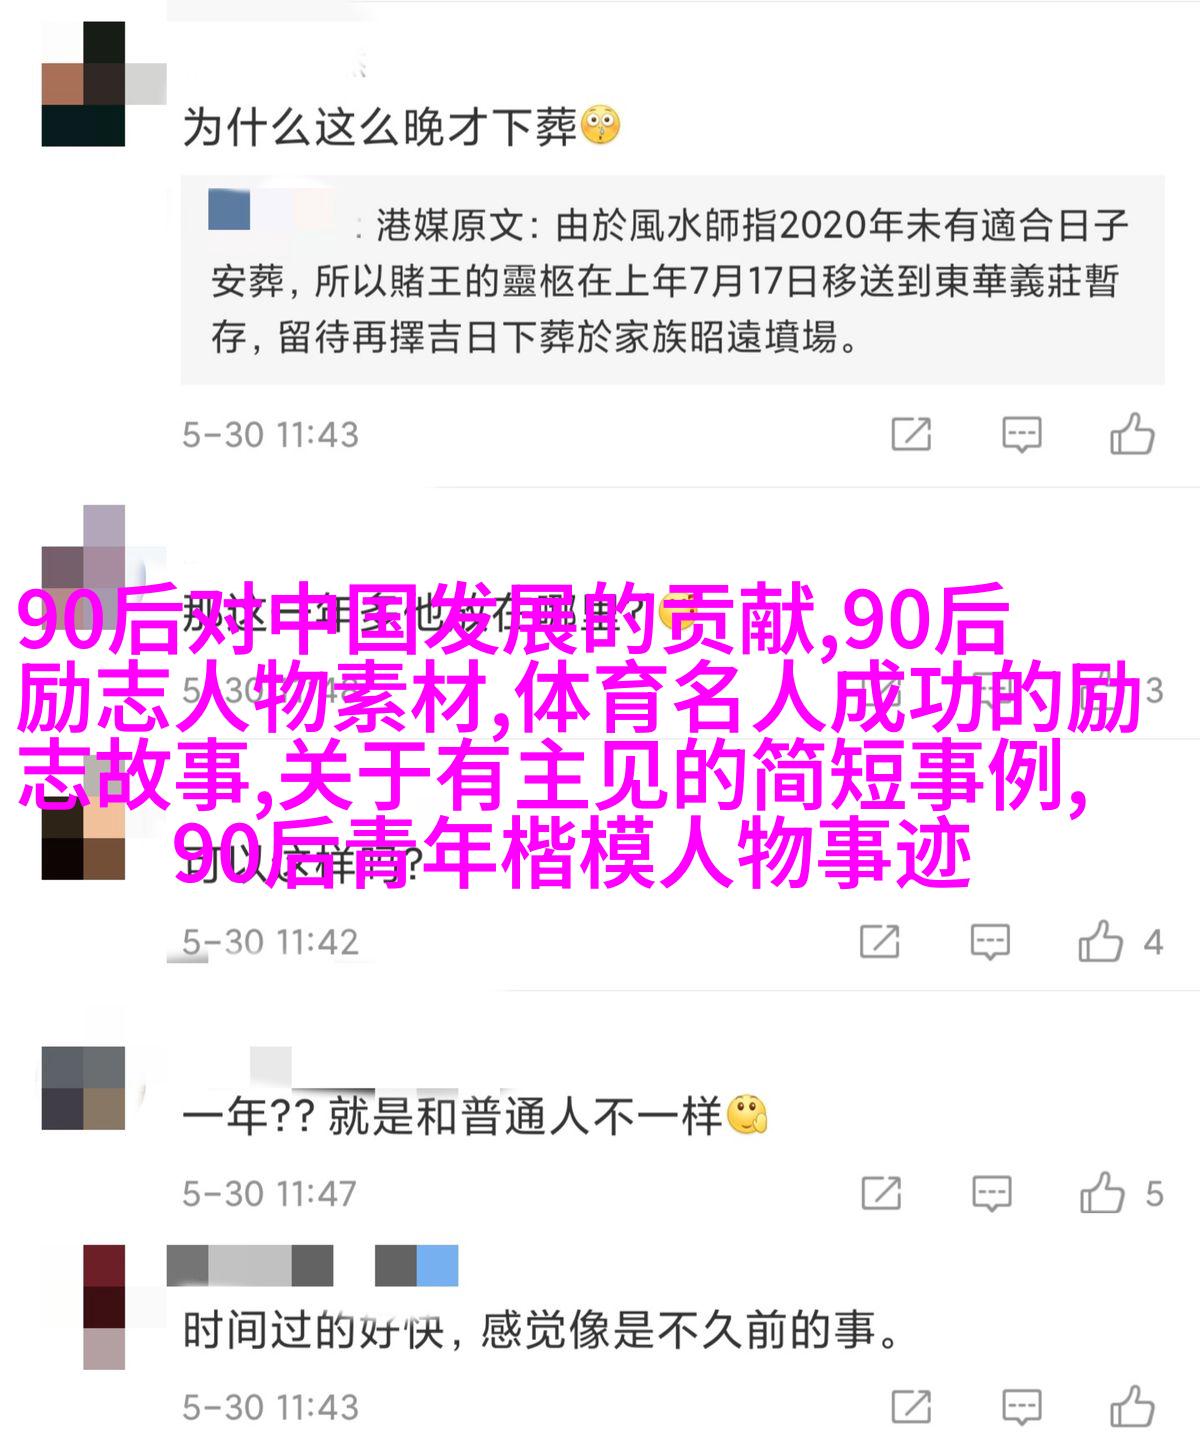
Task: Share the 5-30 11:42 comment
Action: pos(880,941)
